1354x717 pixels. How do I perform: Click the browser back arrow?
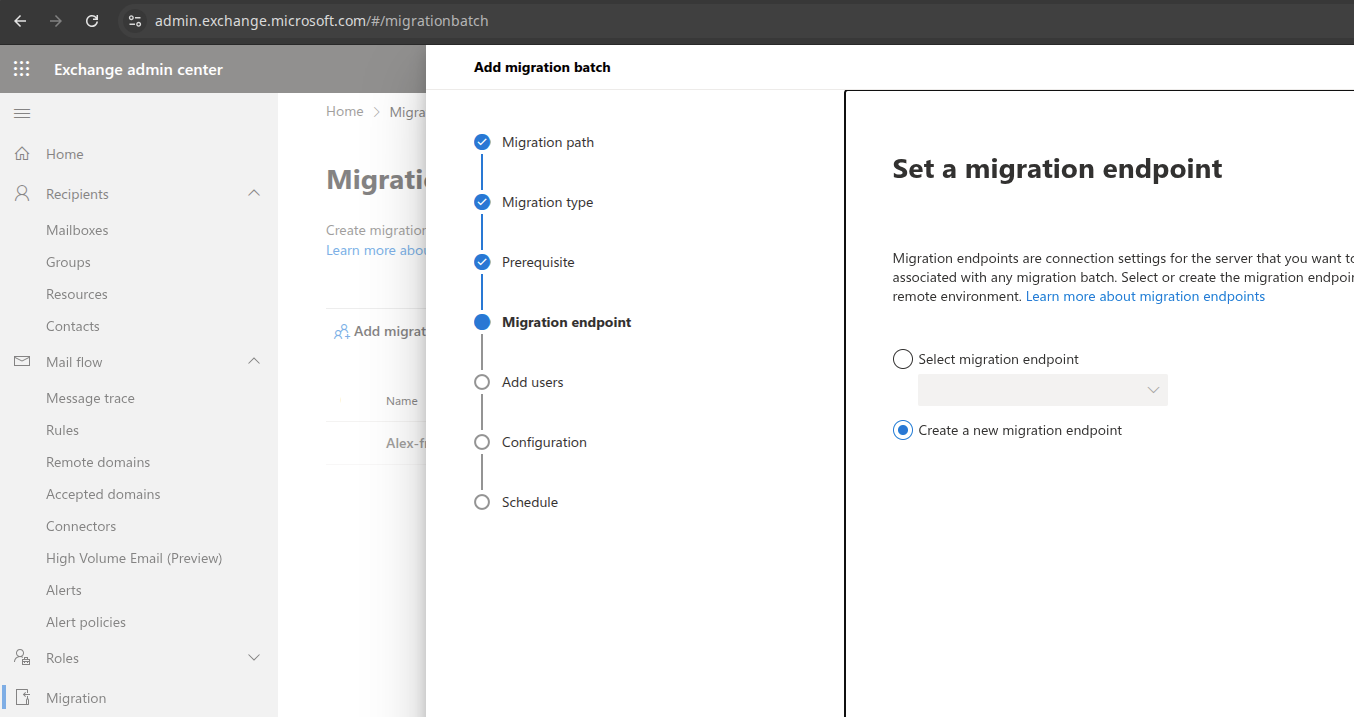pyautogui.click(x=20, y=20)
